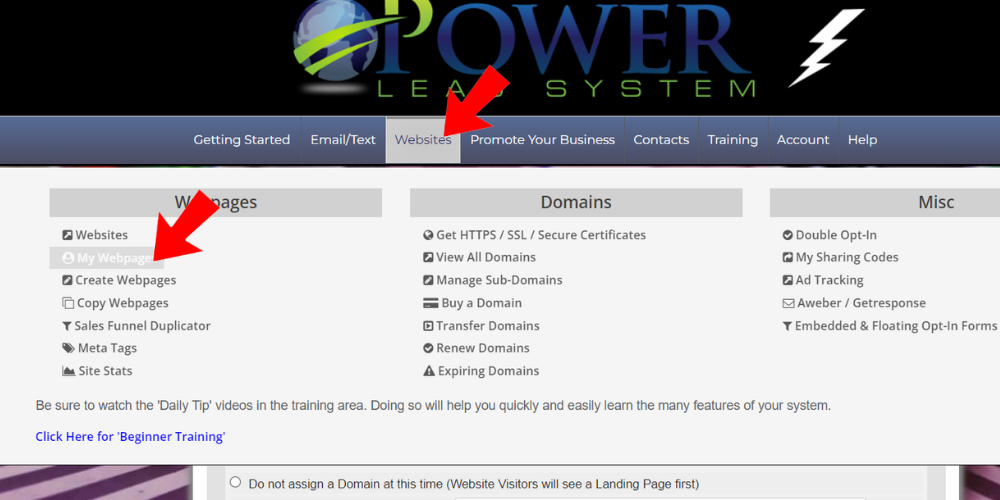Open Expiring Domains link
Screen dimensions: 1000x500
click(x=489, y=371)
